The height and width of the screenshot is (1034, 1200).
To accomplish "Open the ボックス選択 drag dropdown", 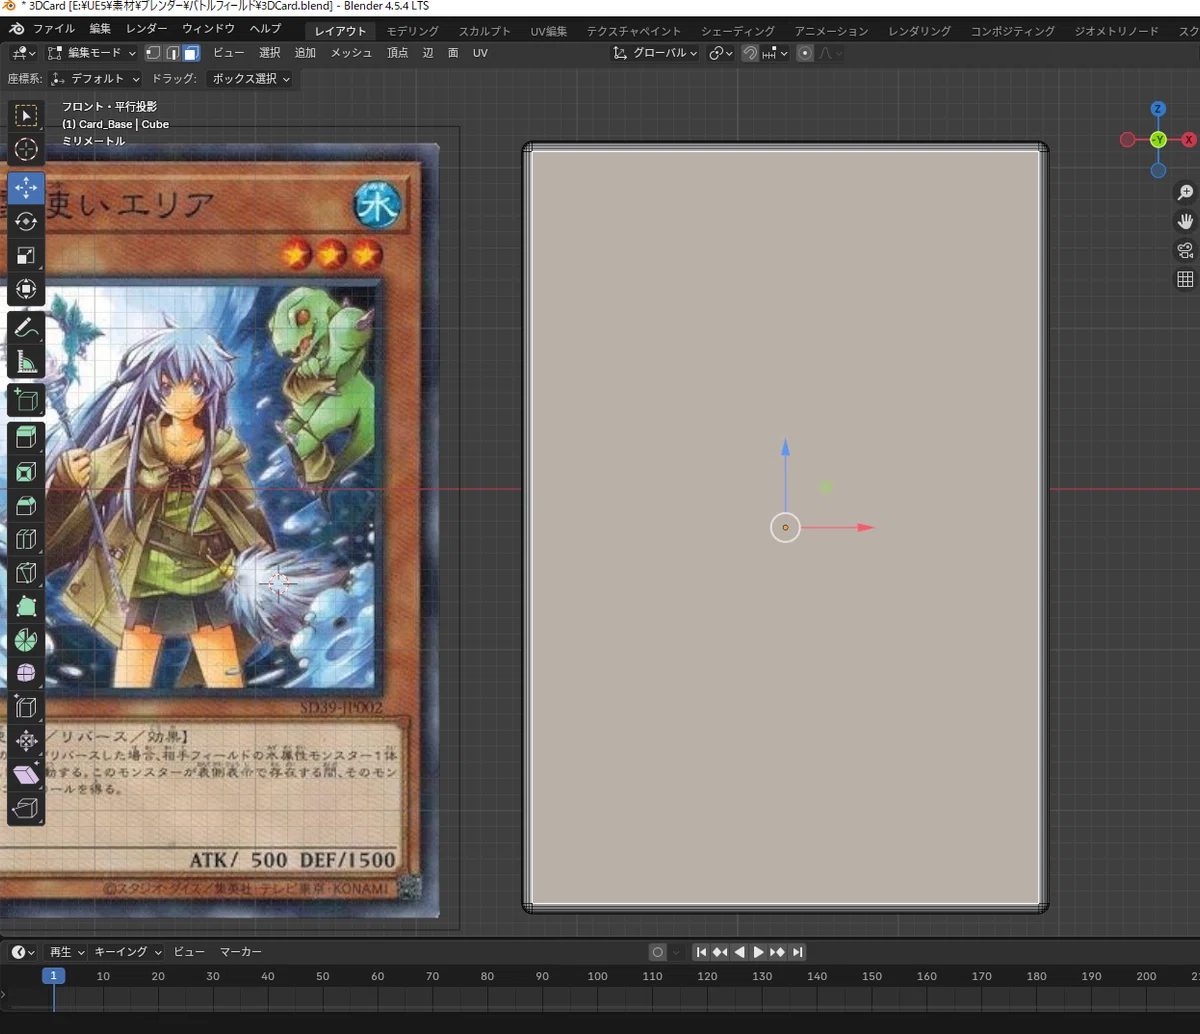I will [251, 78].
